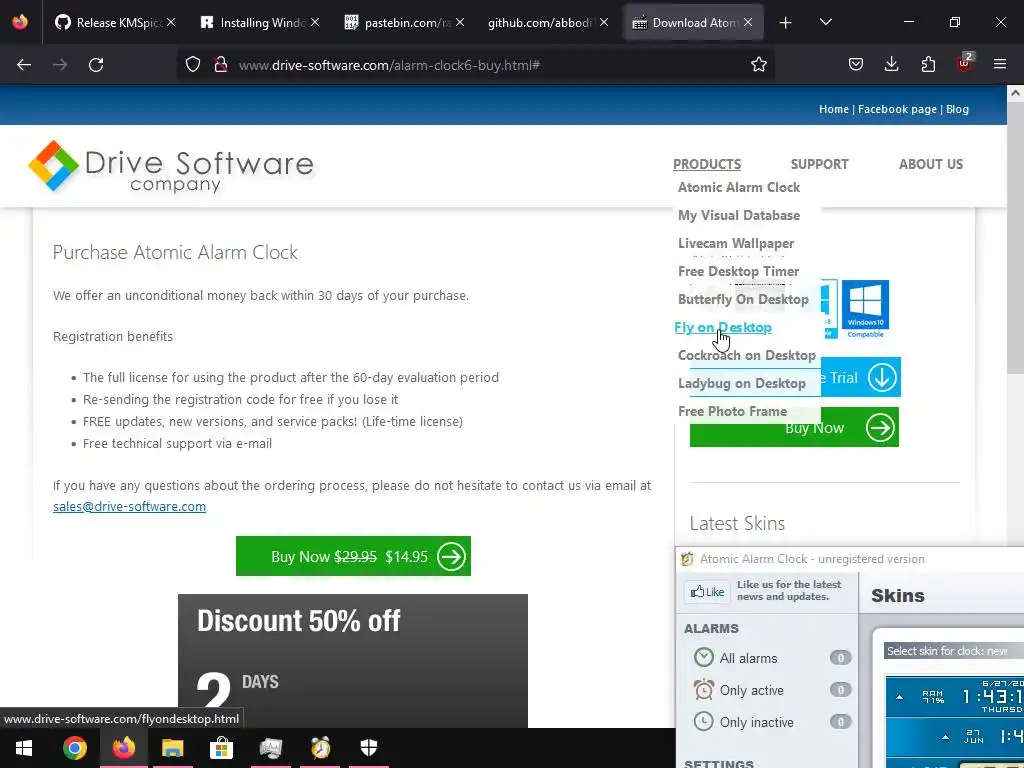Choose Fly on Desktop menu item
The image size is (1024, 768).
tap(723, 328)
